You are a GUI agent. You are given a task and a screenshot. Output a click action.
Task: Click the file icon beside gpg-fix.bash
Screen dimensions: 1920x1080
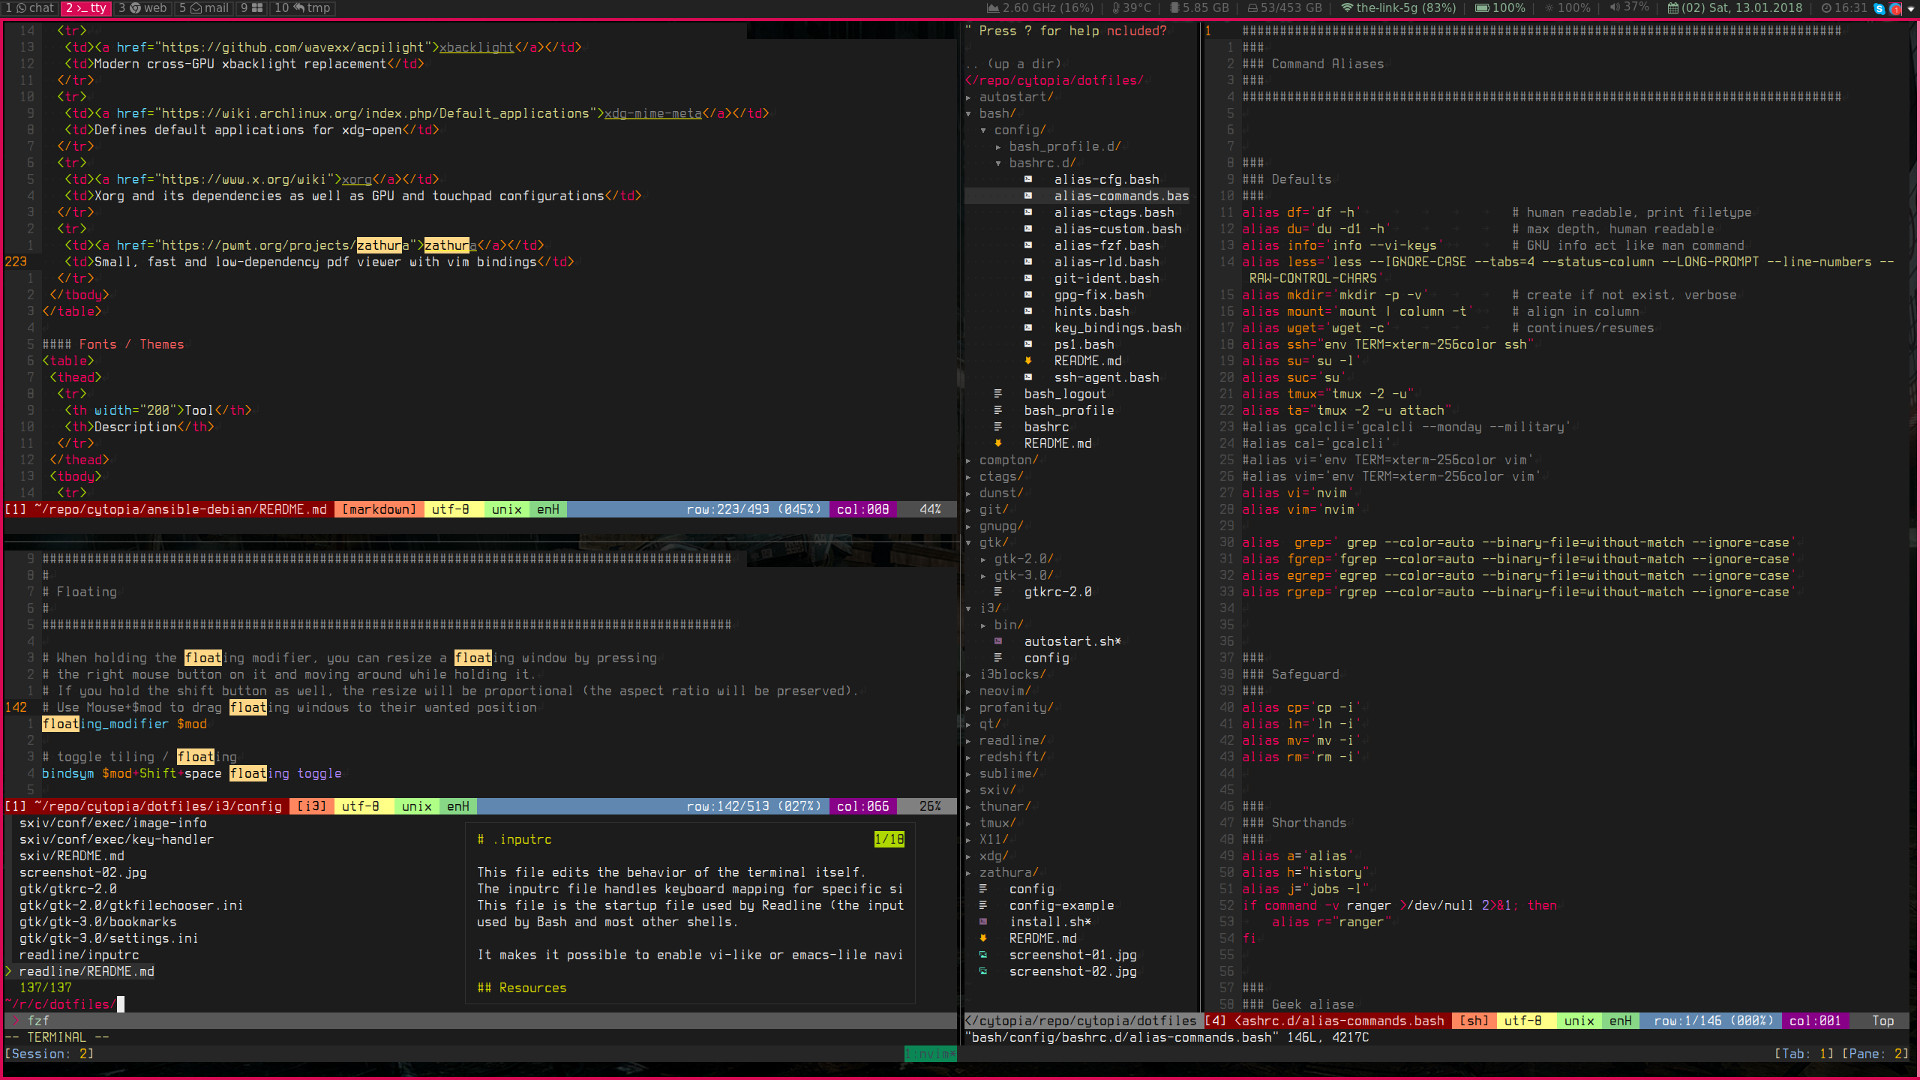point(1028,295)
